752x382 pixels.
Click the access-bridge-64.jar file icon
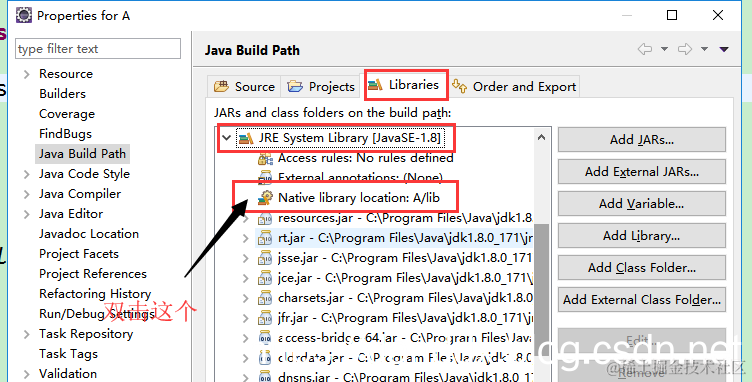[265, 338]
